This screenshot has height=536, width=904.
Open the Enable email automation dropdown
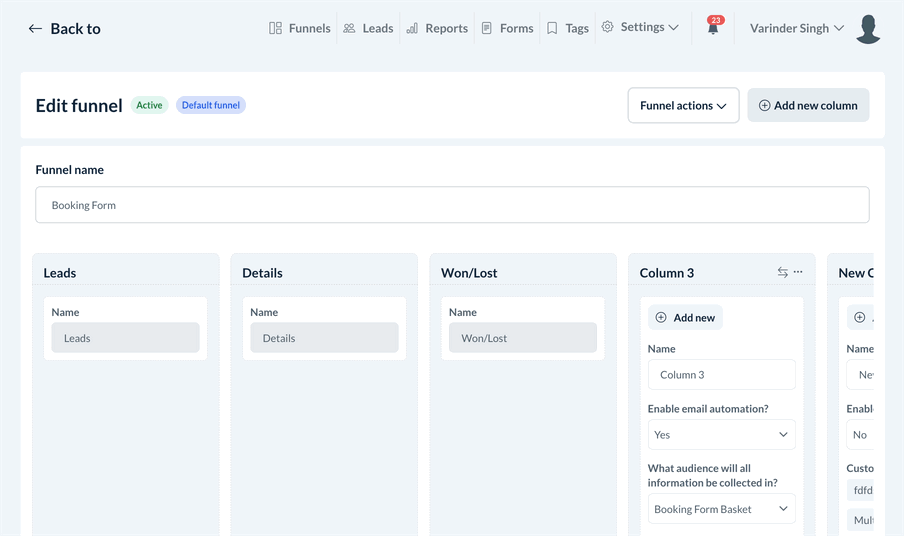[x=721, y=435]
